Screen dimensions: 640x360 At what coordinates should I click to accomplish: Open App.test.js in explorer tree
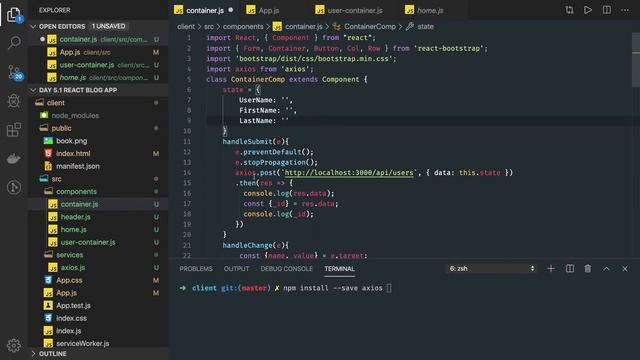tap(73, 305)
